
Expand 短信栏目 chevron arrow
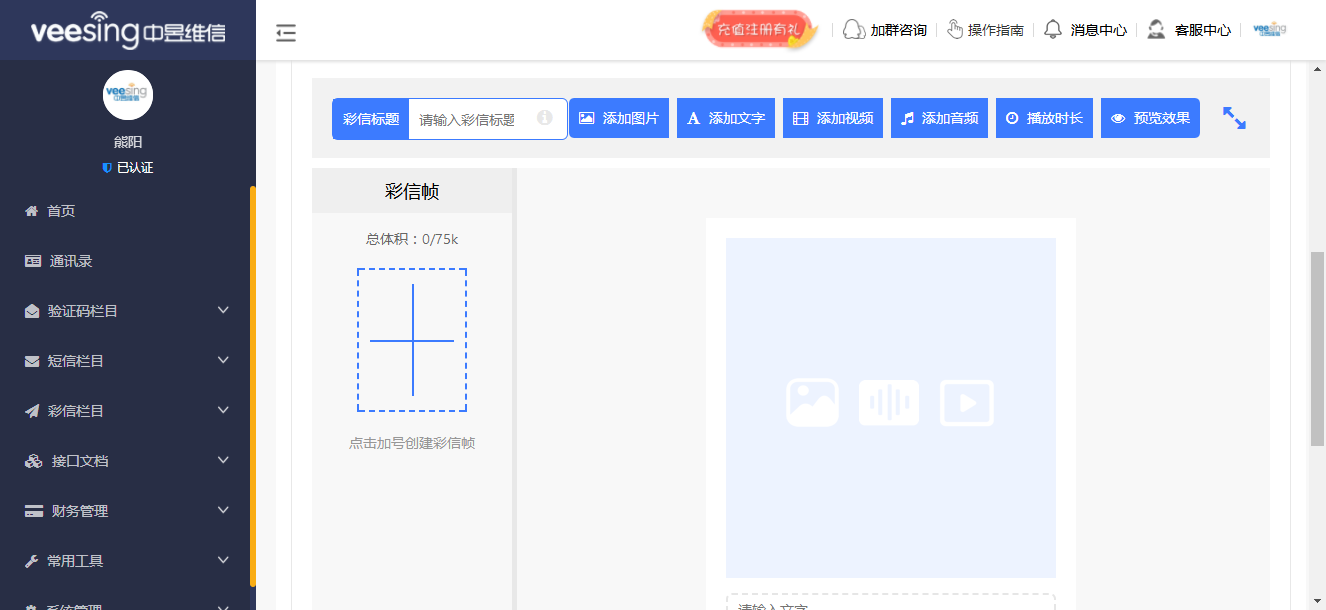click(x=224, y=360)
